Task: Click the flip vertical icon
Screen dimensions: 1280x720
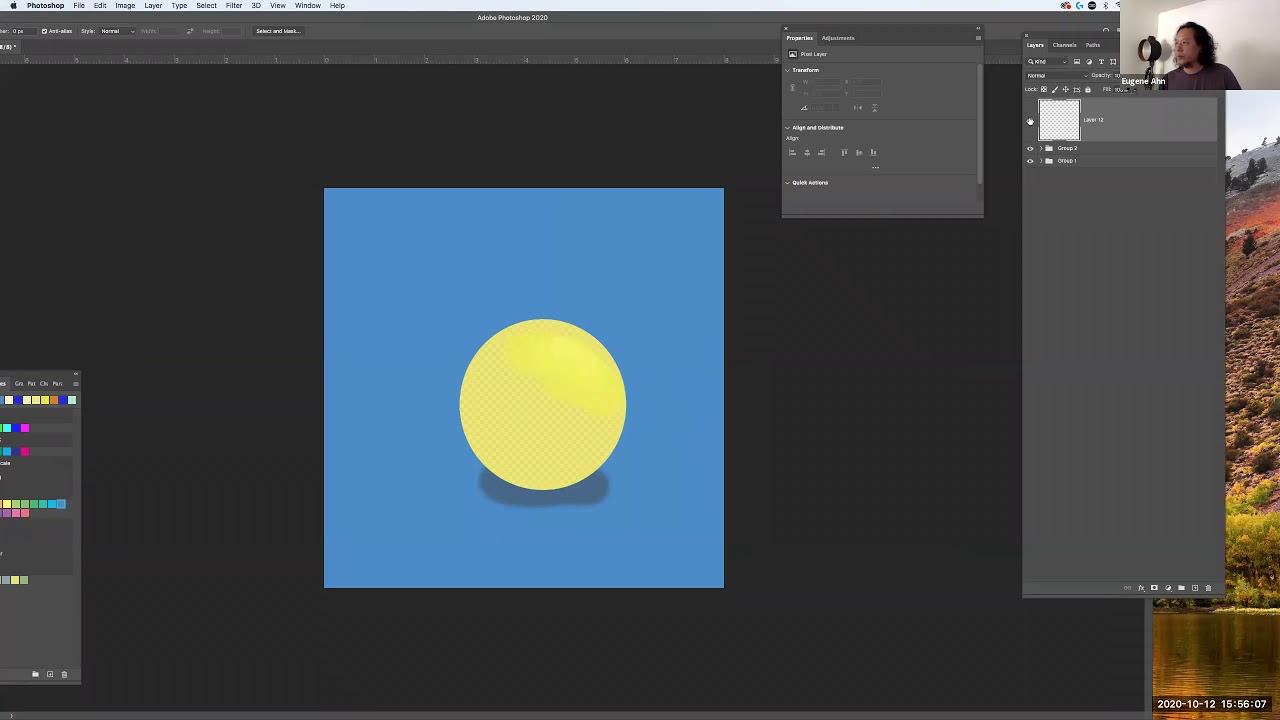Action: [875, 108]
